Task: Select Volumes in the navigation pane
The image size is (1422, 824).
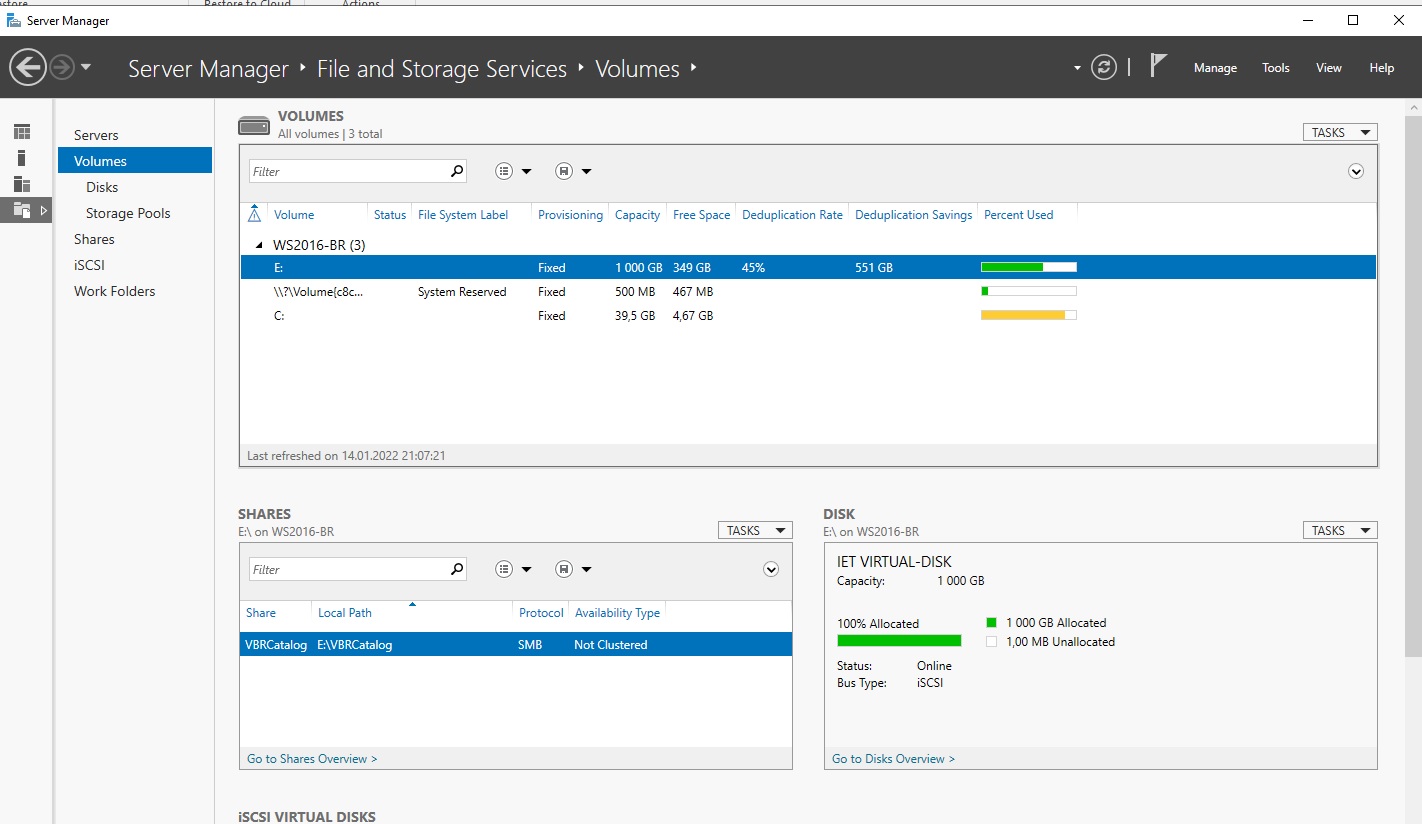Action: (135, 161)
